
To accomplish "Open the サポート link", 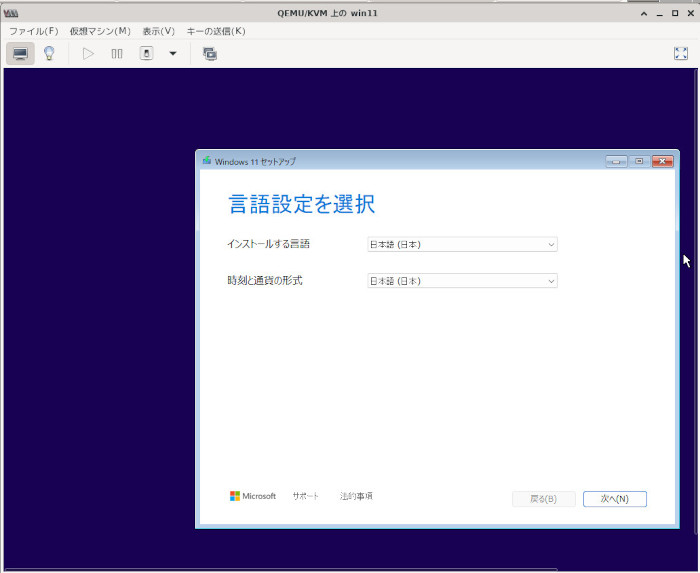I will [306, 496].
